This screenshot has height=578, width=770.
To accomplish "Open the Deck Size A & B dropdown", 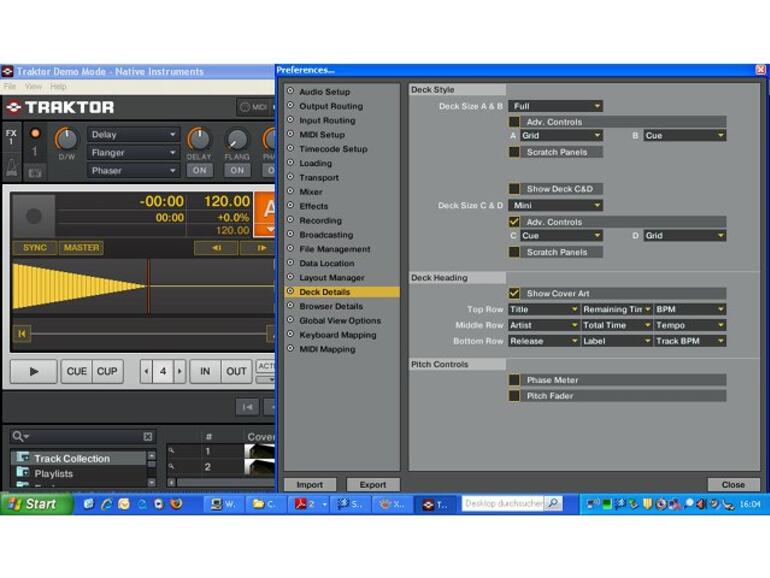I will [x=555, y=106].
